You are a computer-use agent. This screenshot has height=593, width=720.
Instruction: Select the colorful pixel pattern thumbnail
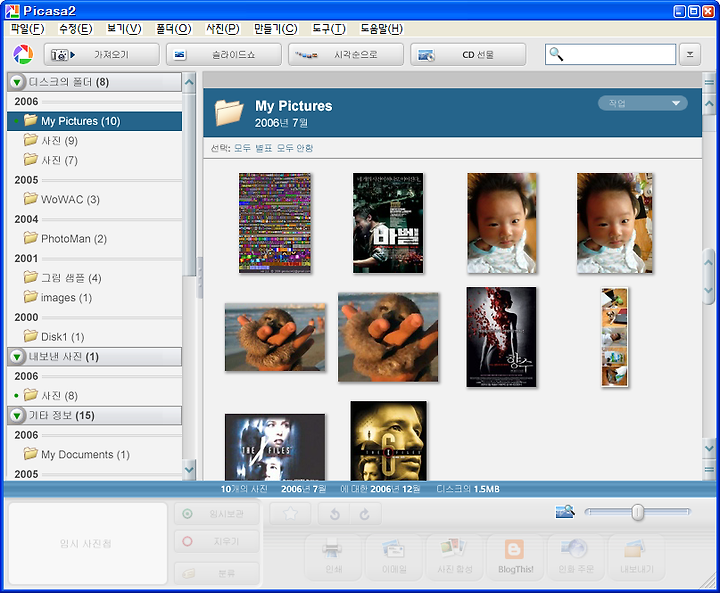275,223
